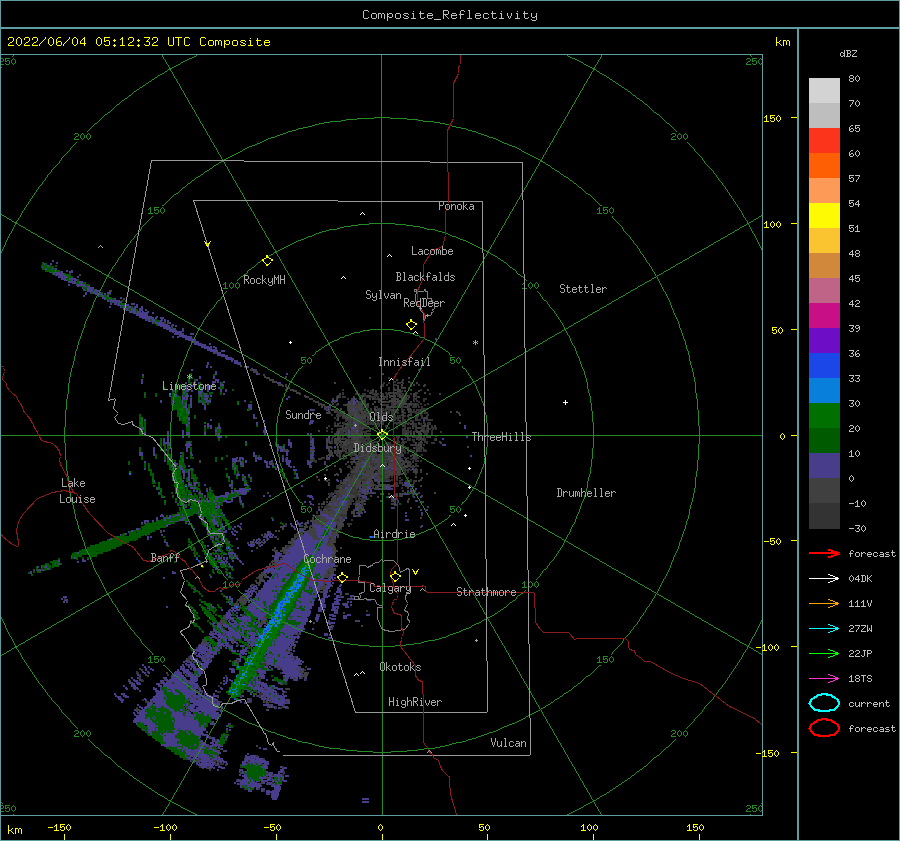Click the Banff label
Image resolution: width=900 pixels, height=841 pixels.
click(165, 557)
